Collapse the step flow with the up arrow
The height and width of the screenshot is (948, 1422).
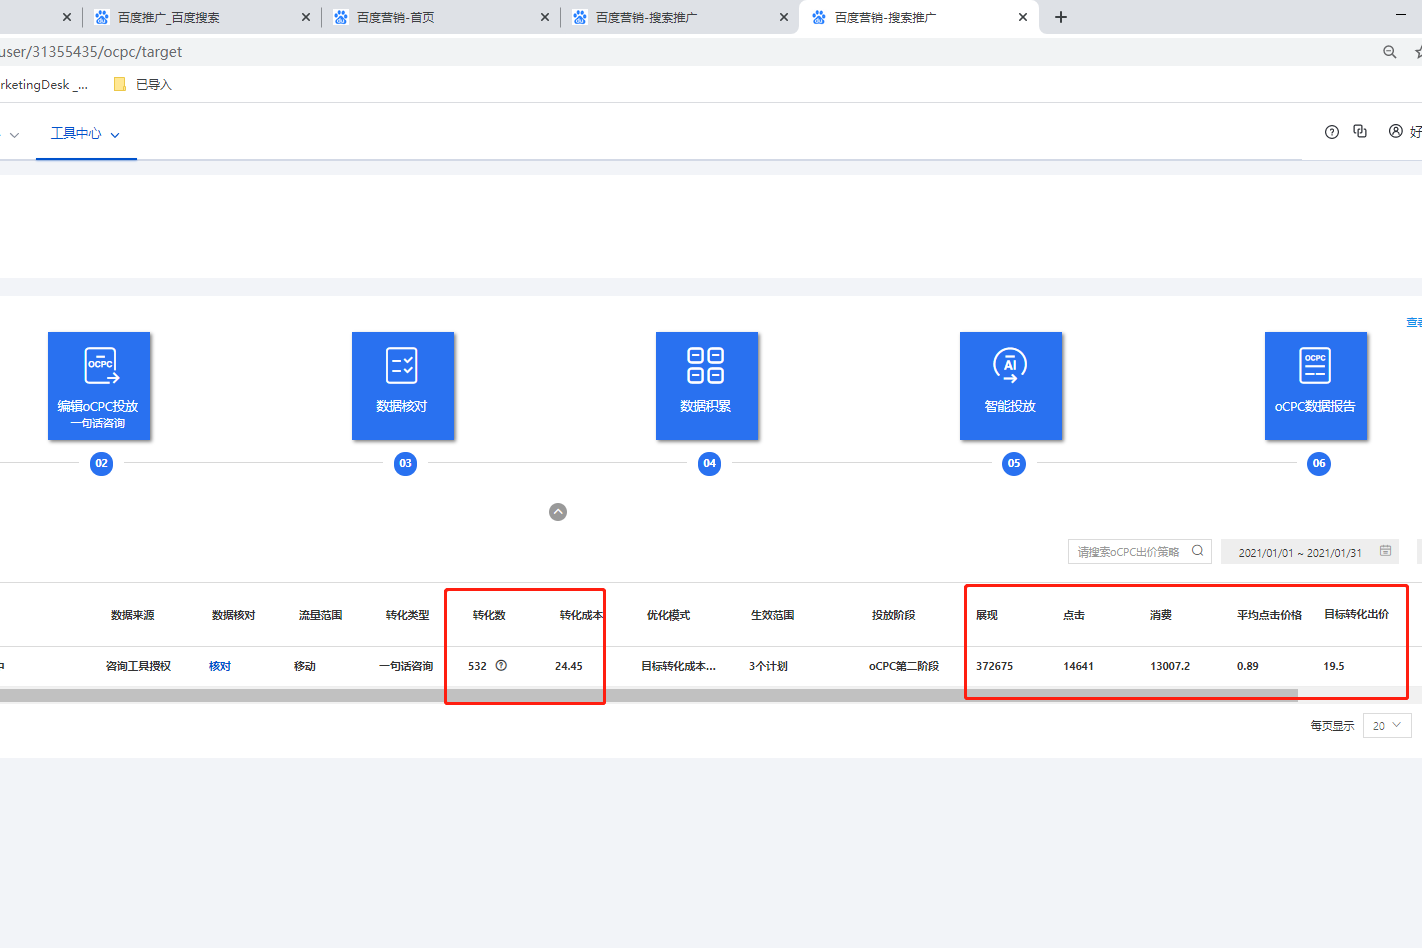coord(558,512)
